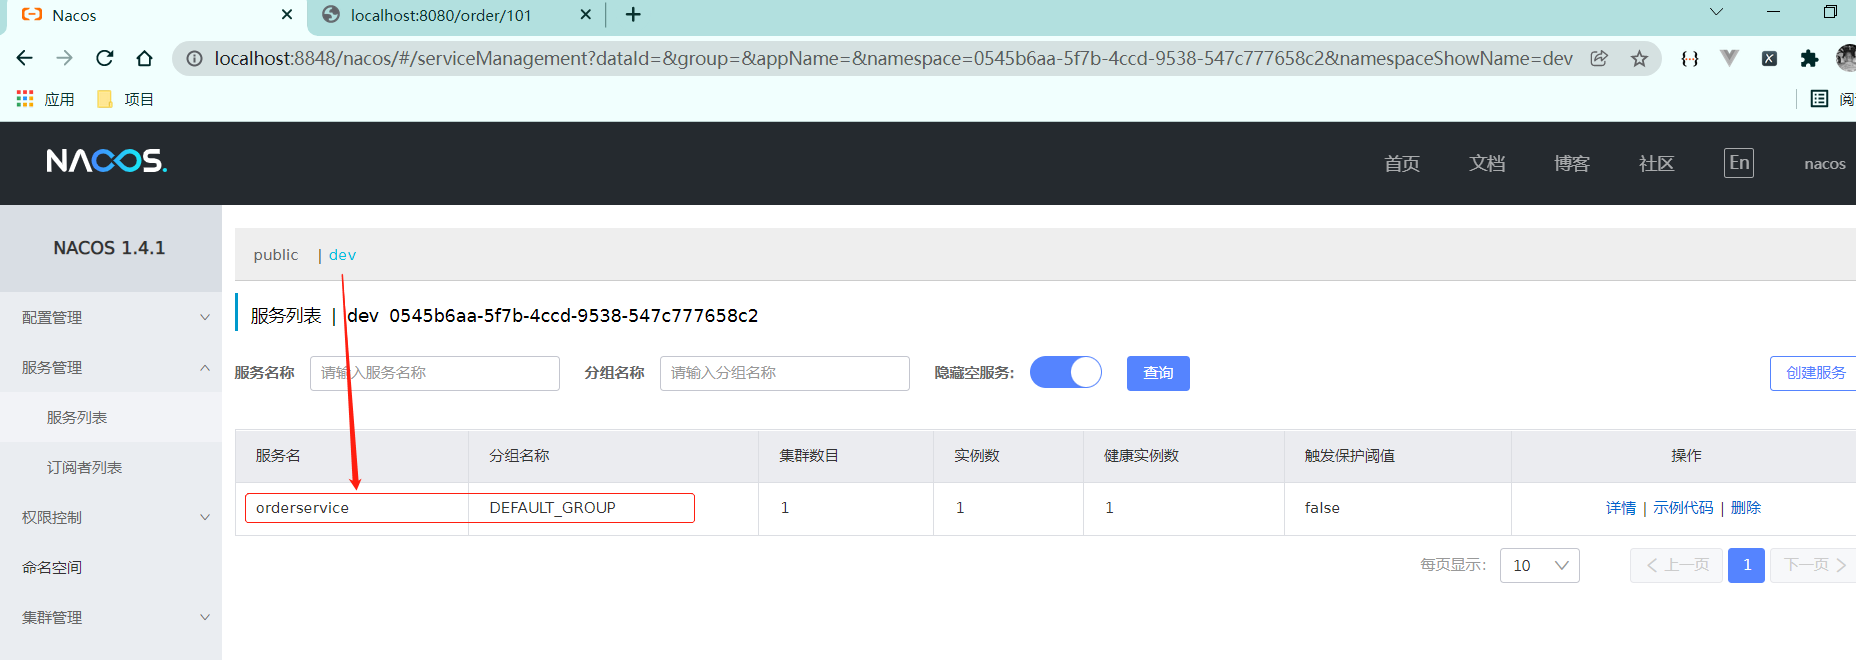Viewport: 1856px width, 660px height.
Task: Reload the Nacos page
Action: pos(105,58)
